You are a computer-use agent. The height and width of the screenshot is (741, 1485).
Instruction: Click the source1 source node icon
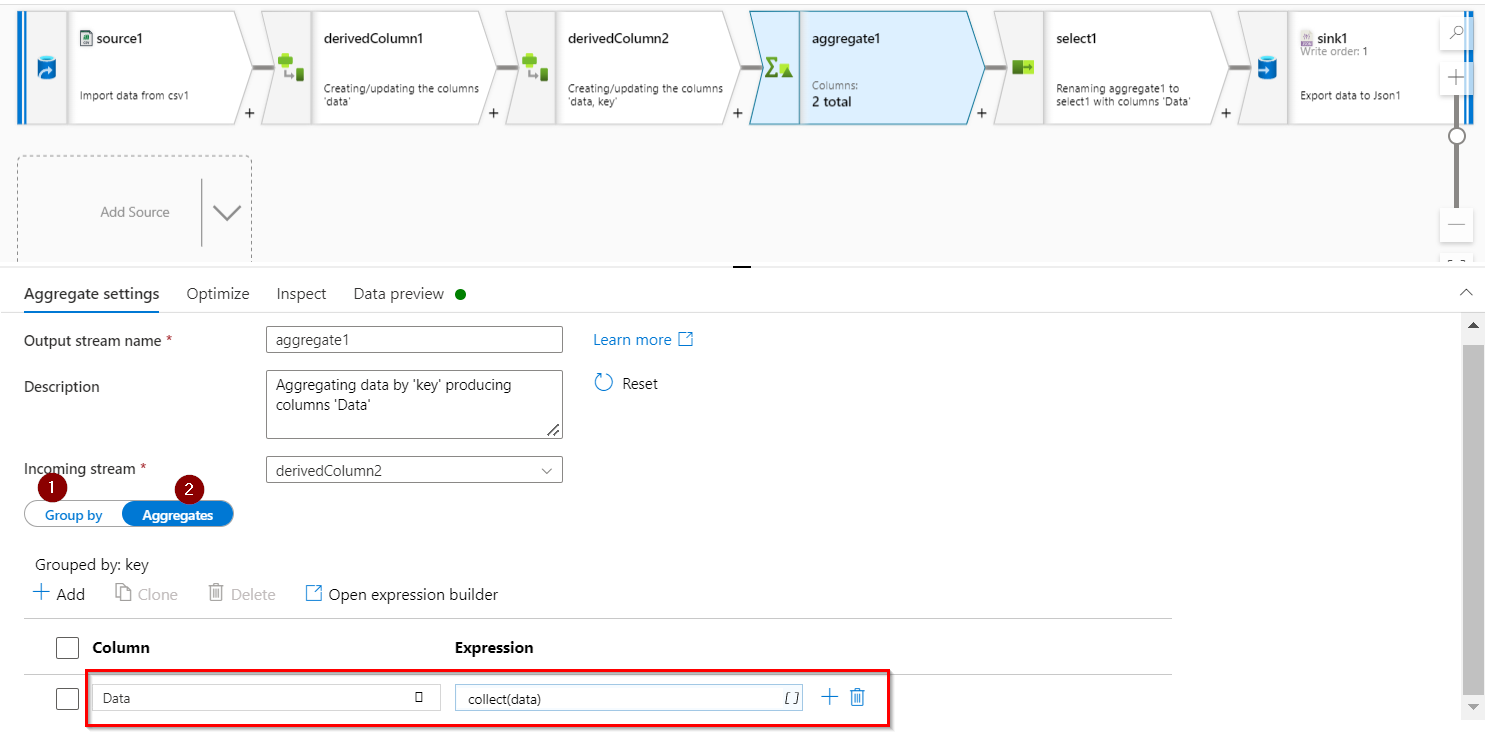click(x=46, y=68)
